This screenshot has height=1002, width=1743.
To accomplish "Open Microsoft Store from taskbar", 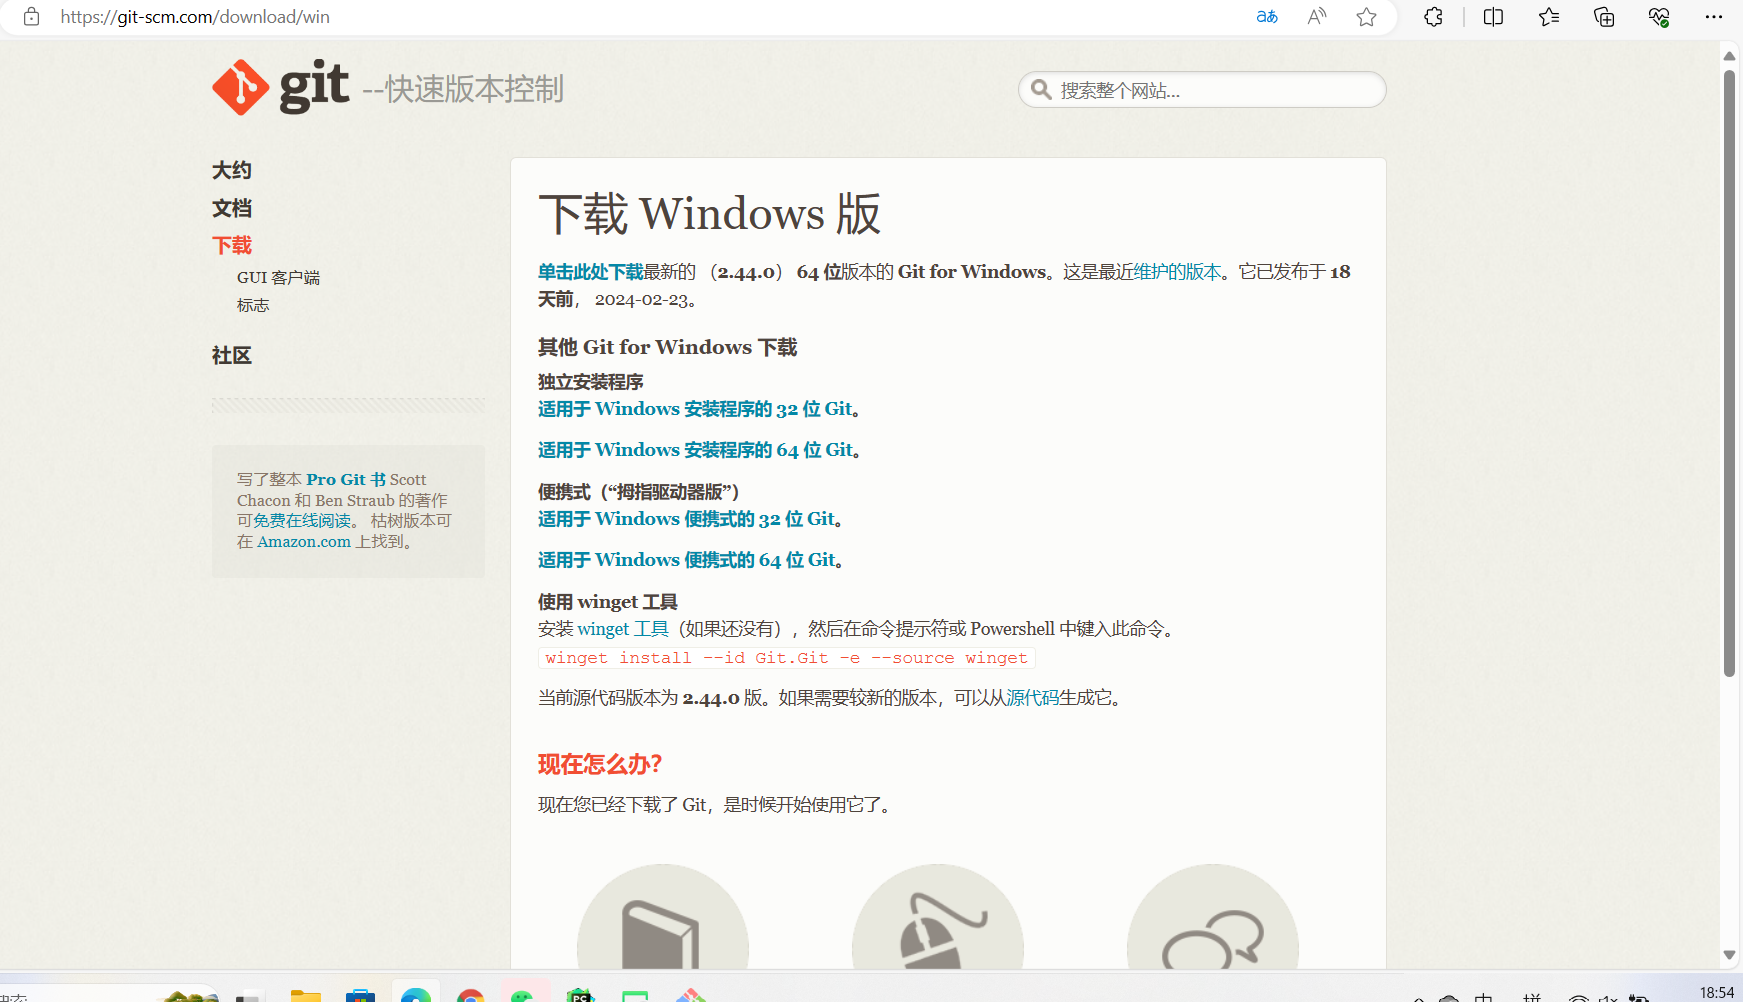I will 360,995.
